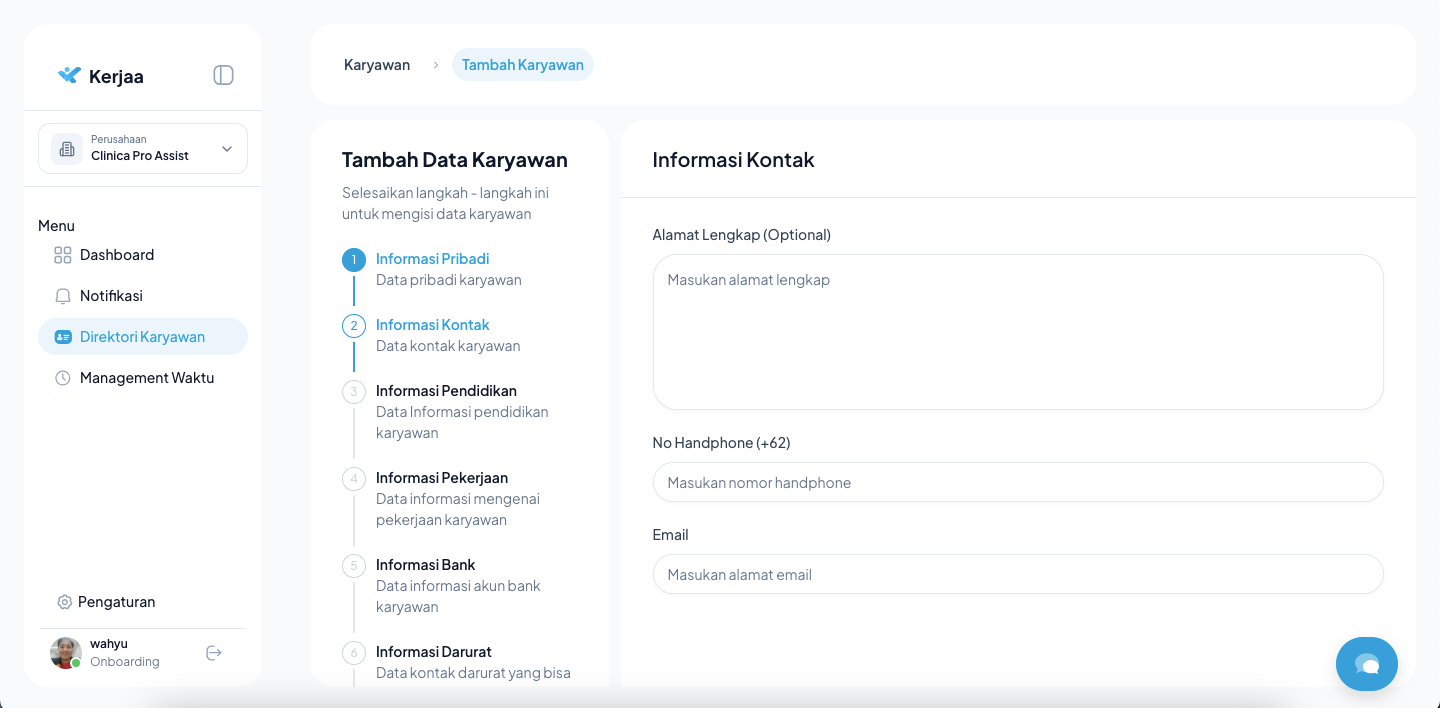Open the chat support bubble
1440x708 pixels.
point(1366,664)
